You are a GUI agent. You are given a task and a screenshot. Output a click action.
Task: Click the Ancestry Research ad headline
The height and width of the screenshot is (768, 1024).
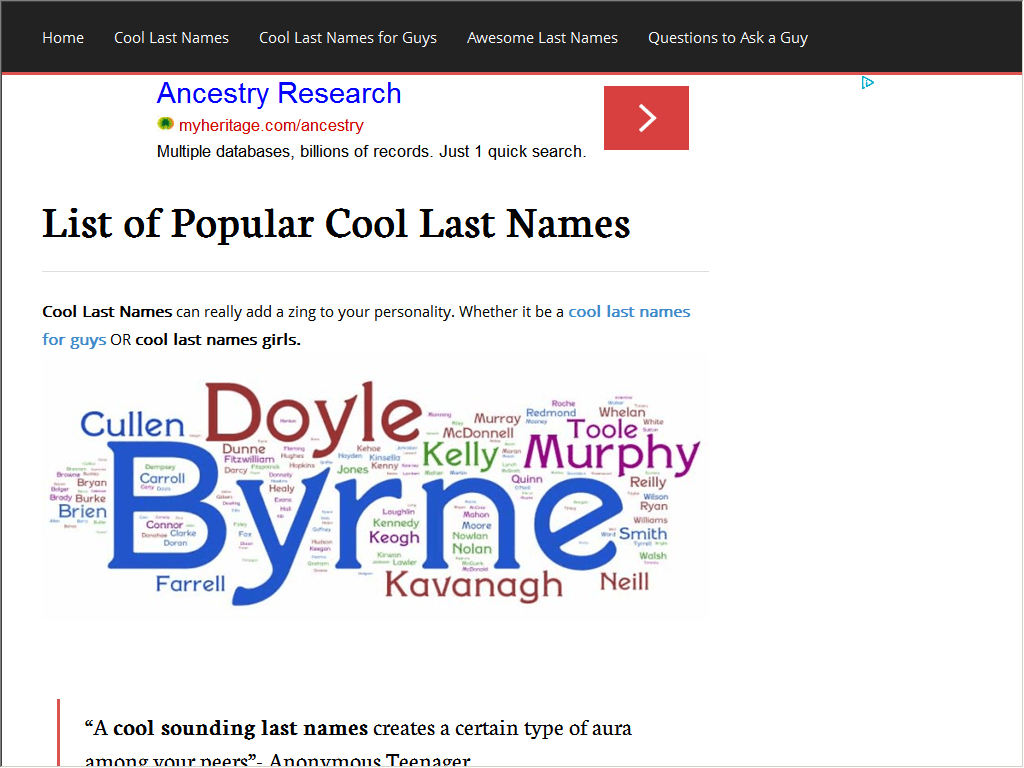tap(279, 93)
